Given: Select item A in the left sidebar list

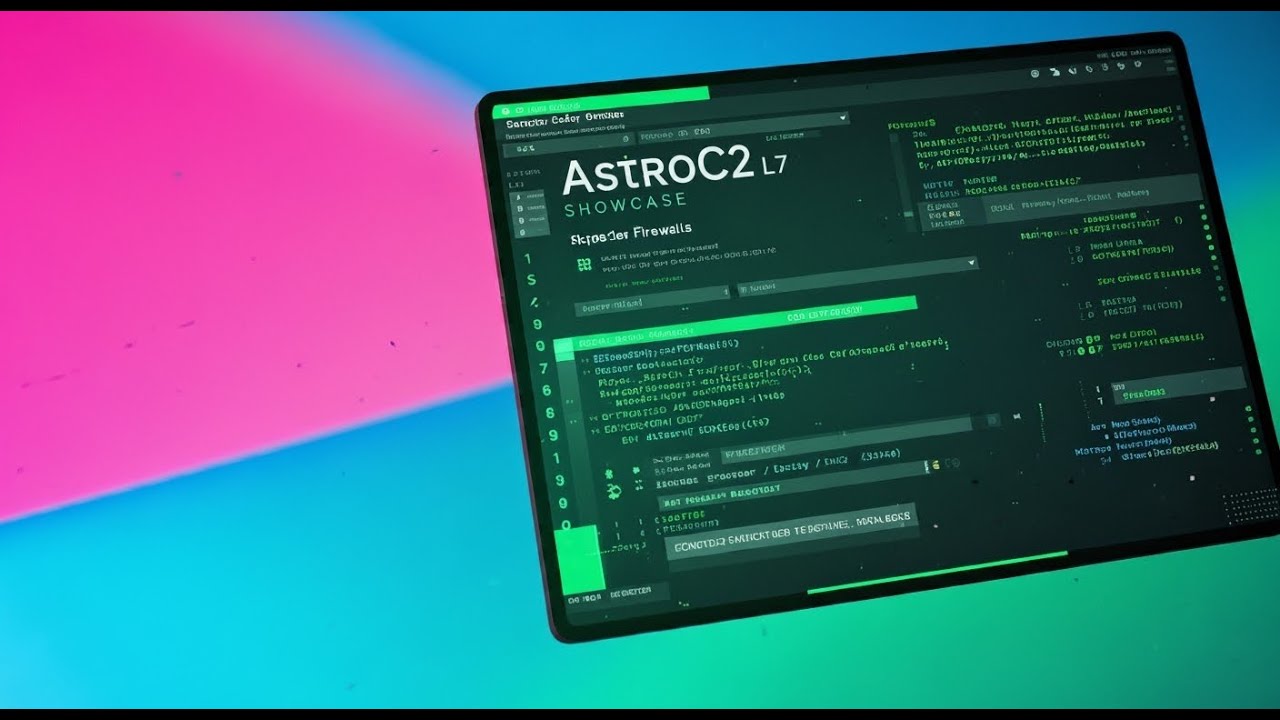Looking at the screenshot, I should pos(518,197).
